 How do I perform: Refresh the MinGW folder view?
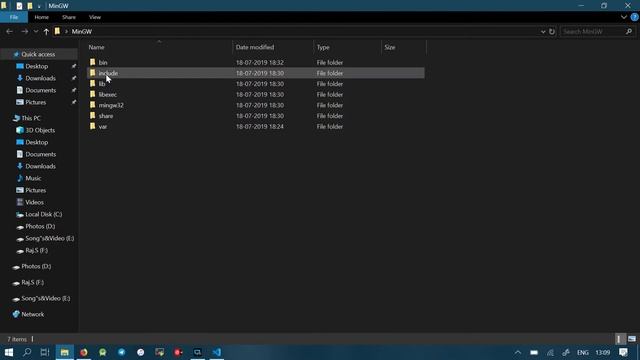click(552, 31)
